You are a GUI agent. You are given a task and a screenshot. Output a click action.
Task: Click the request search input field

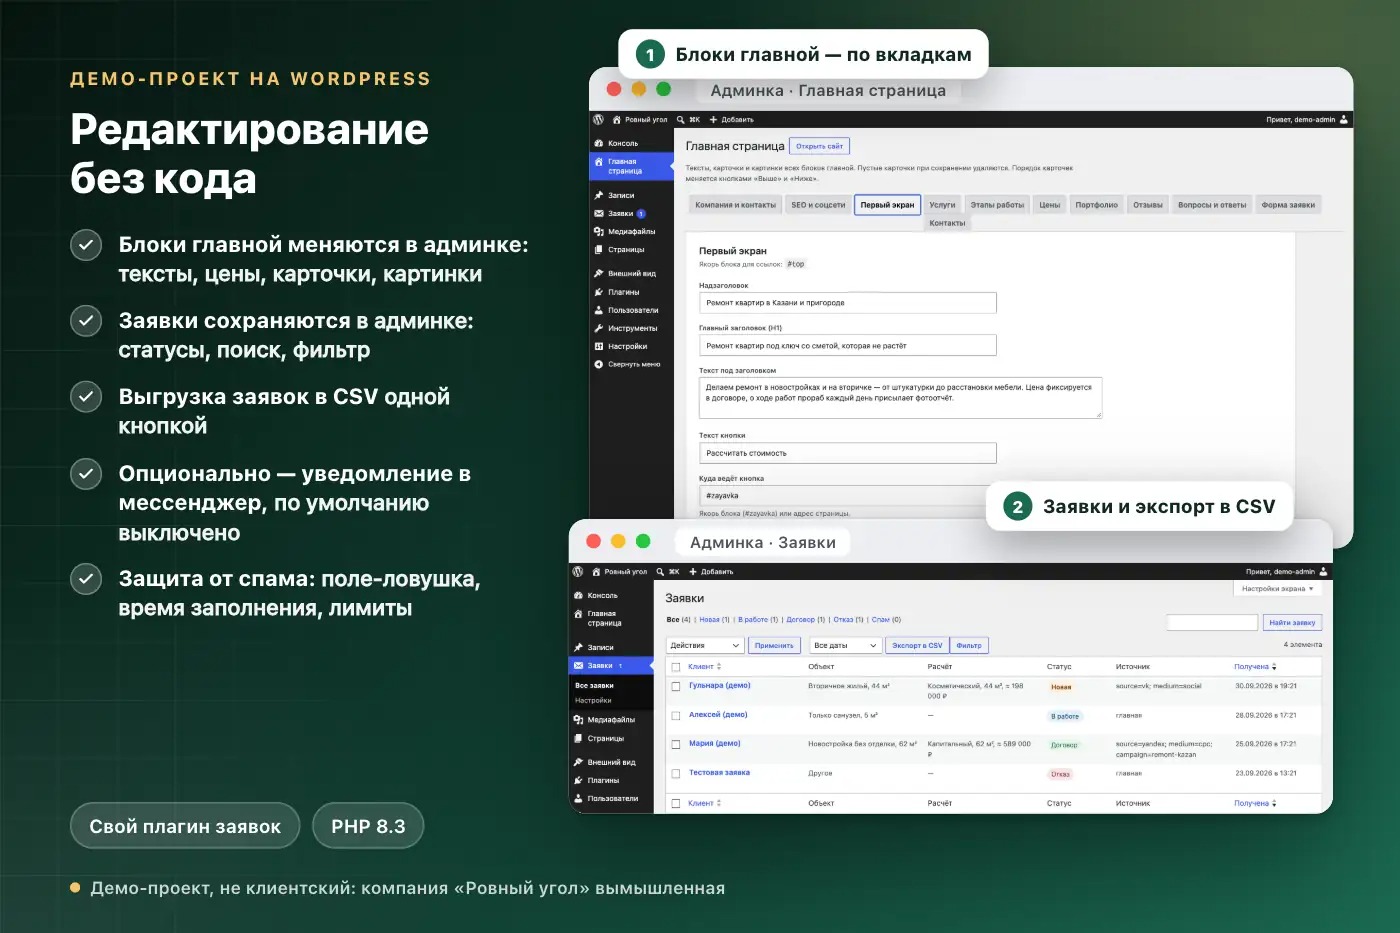point(1212,622)
